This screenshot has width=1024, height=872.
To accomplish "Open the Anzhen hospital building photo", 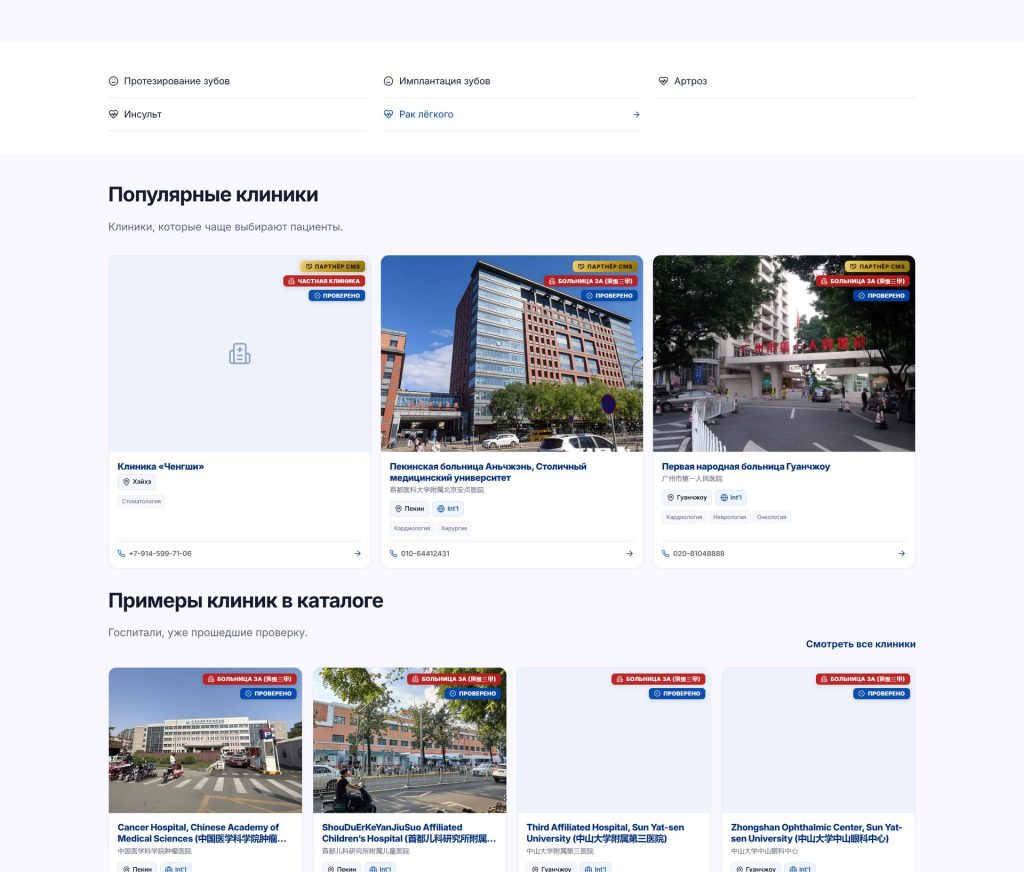I will click(511, 353).
